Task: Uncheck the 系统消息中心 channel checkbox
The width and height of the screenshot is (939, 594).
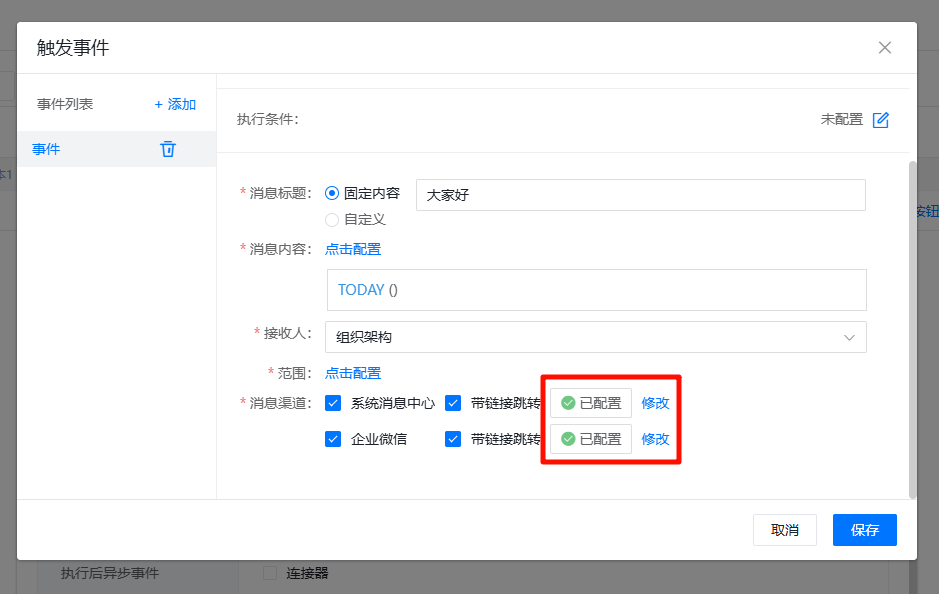Action: (x=334, y=403)
